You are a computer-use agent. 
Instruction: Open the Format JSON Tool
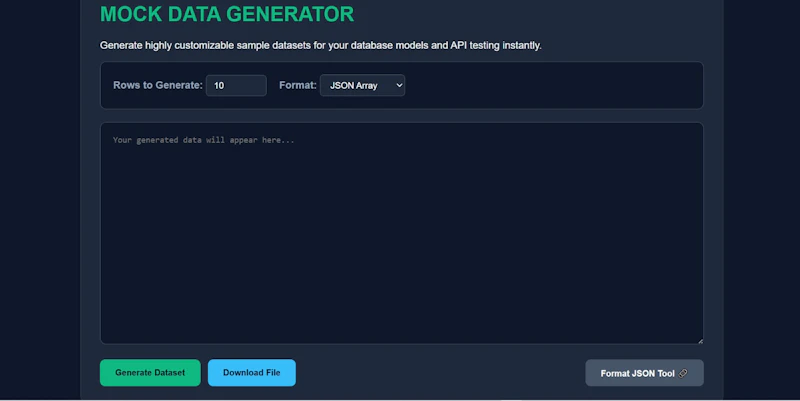644,373
